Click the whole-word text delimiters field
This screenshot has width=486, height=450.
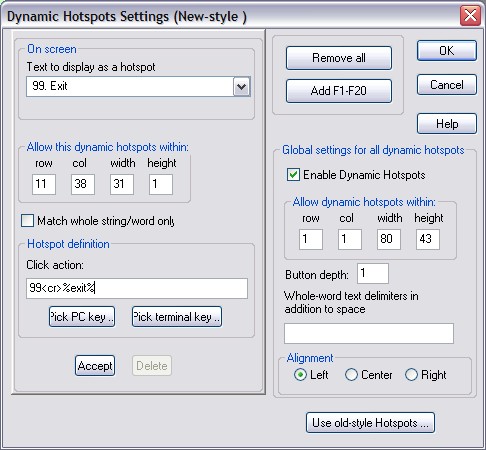click(369, 333)
